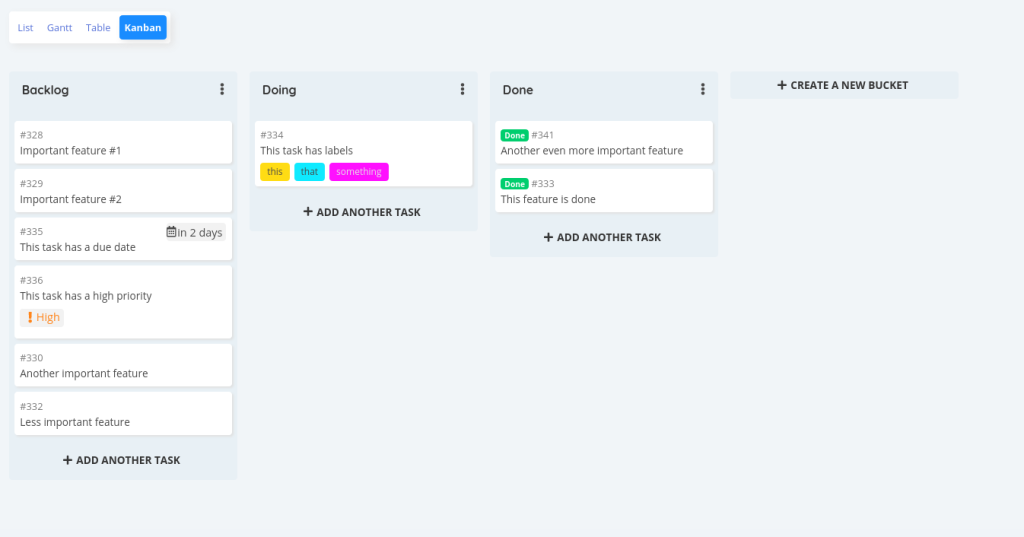
Task: Click the yellow 'this' label
Action: tap(275, 172)
